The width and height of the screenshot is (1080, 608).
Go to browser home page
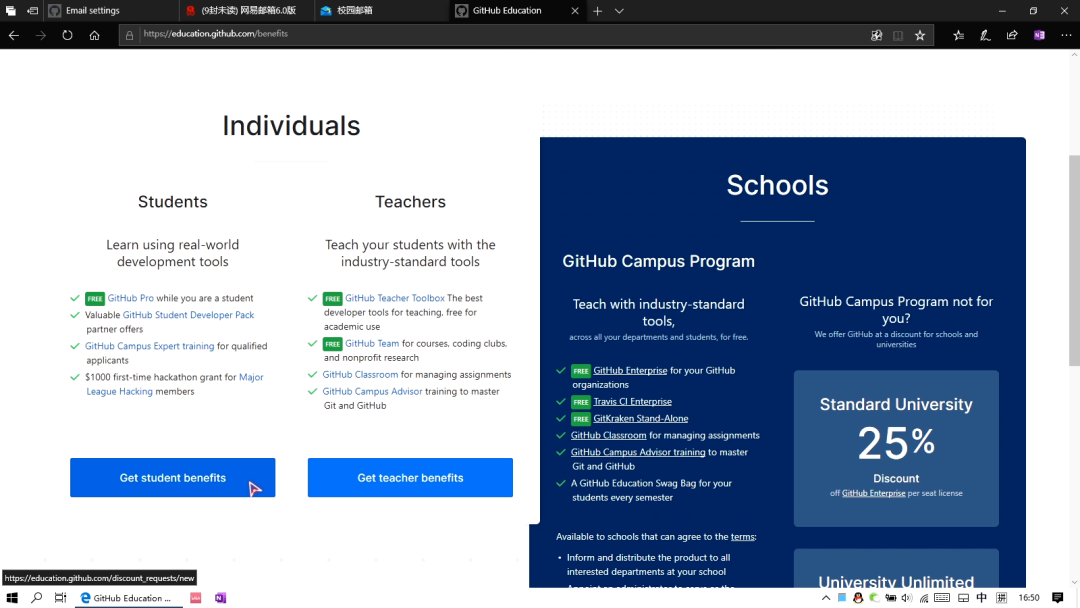[x=94, y=35]
